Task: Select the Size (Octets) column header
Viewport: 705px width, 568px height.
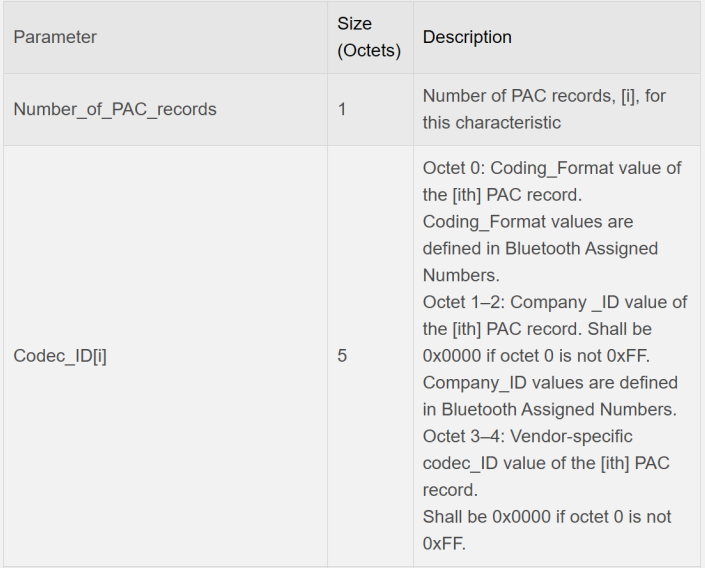Action: (x=370, y=37)
